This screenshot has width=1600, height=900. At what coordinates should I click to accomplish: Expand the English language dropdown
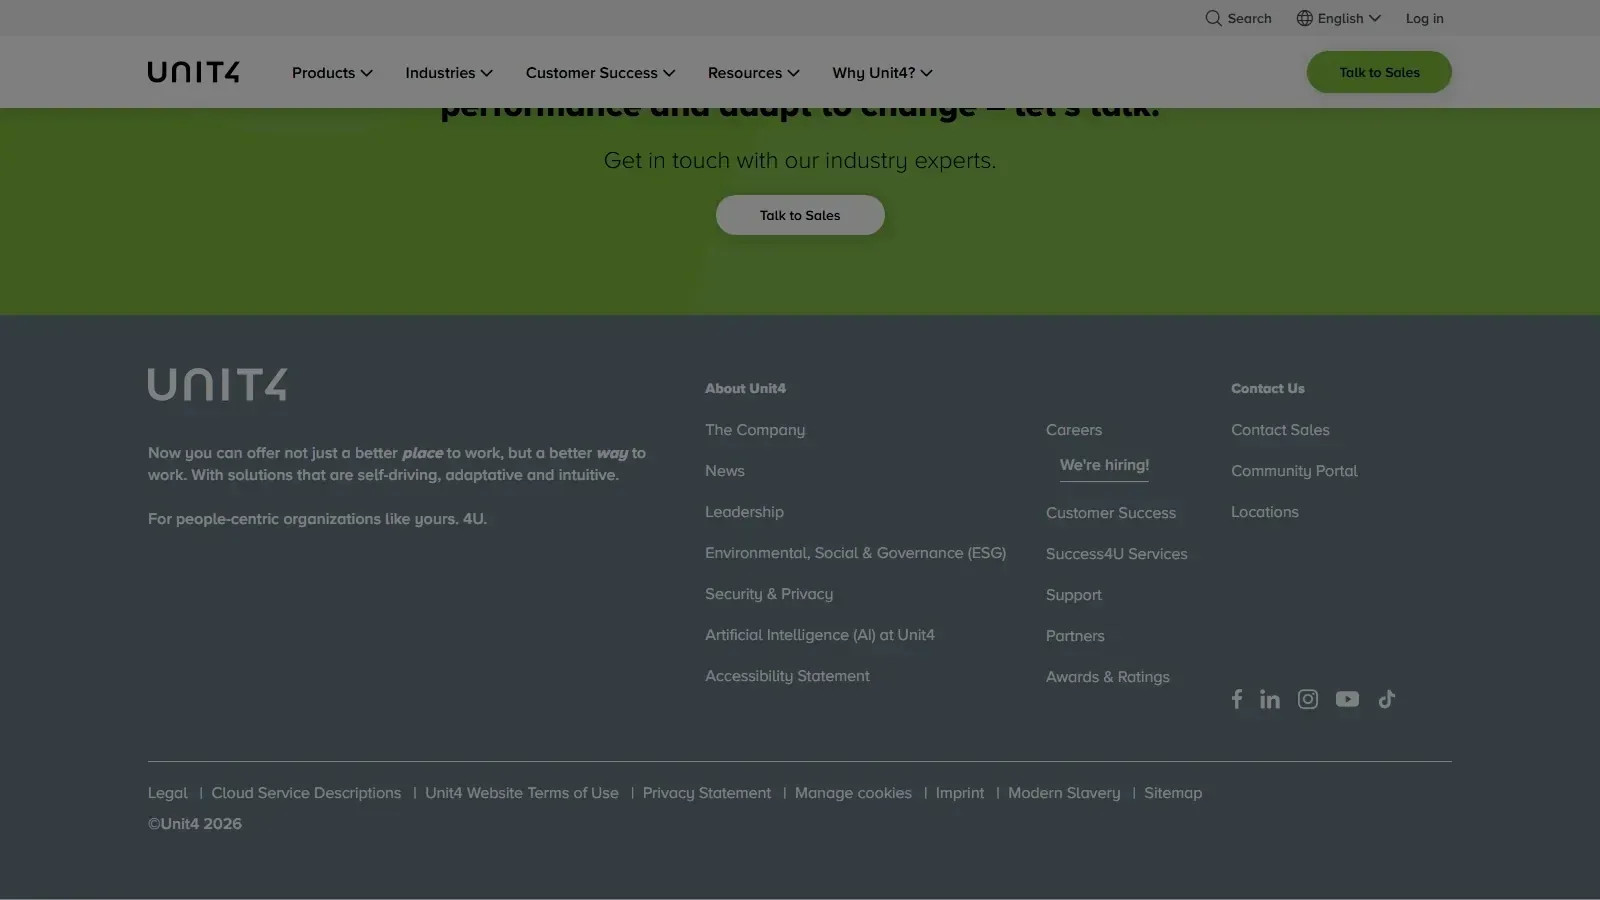(1339, 18)
